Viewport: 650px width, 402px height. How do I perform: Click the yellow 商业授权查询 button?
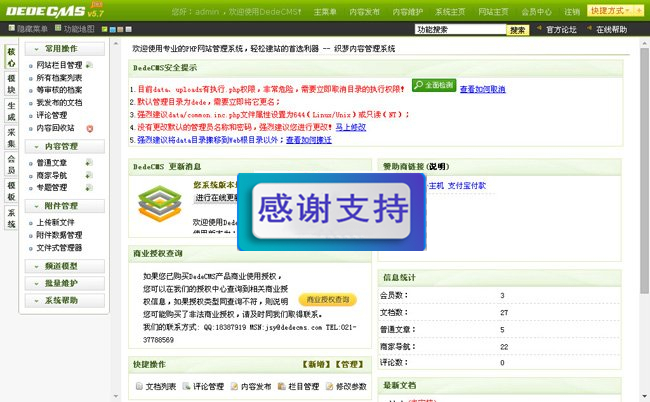point(327,300)
